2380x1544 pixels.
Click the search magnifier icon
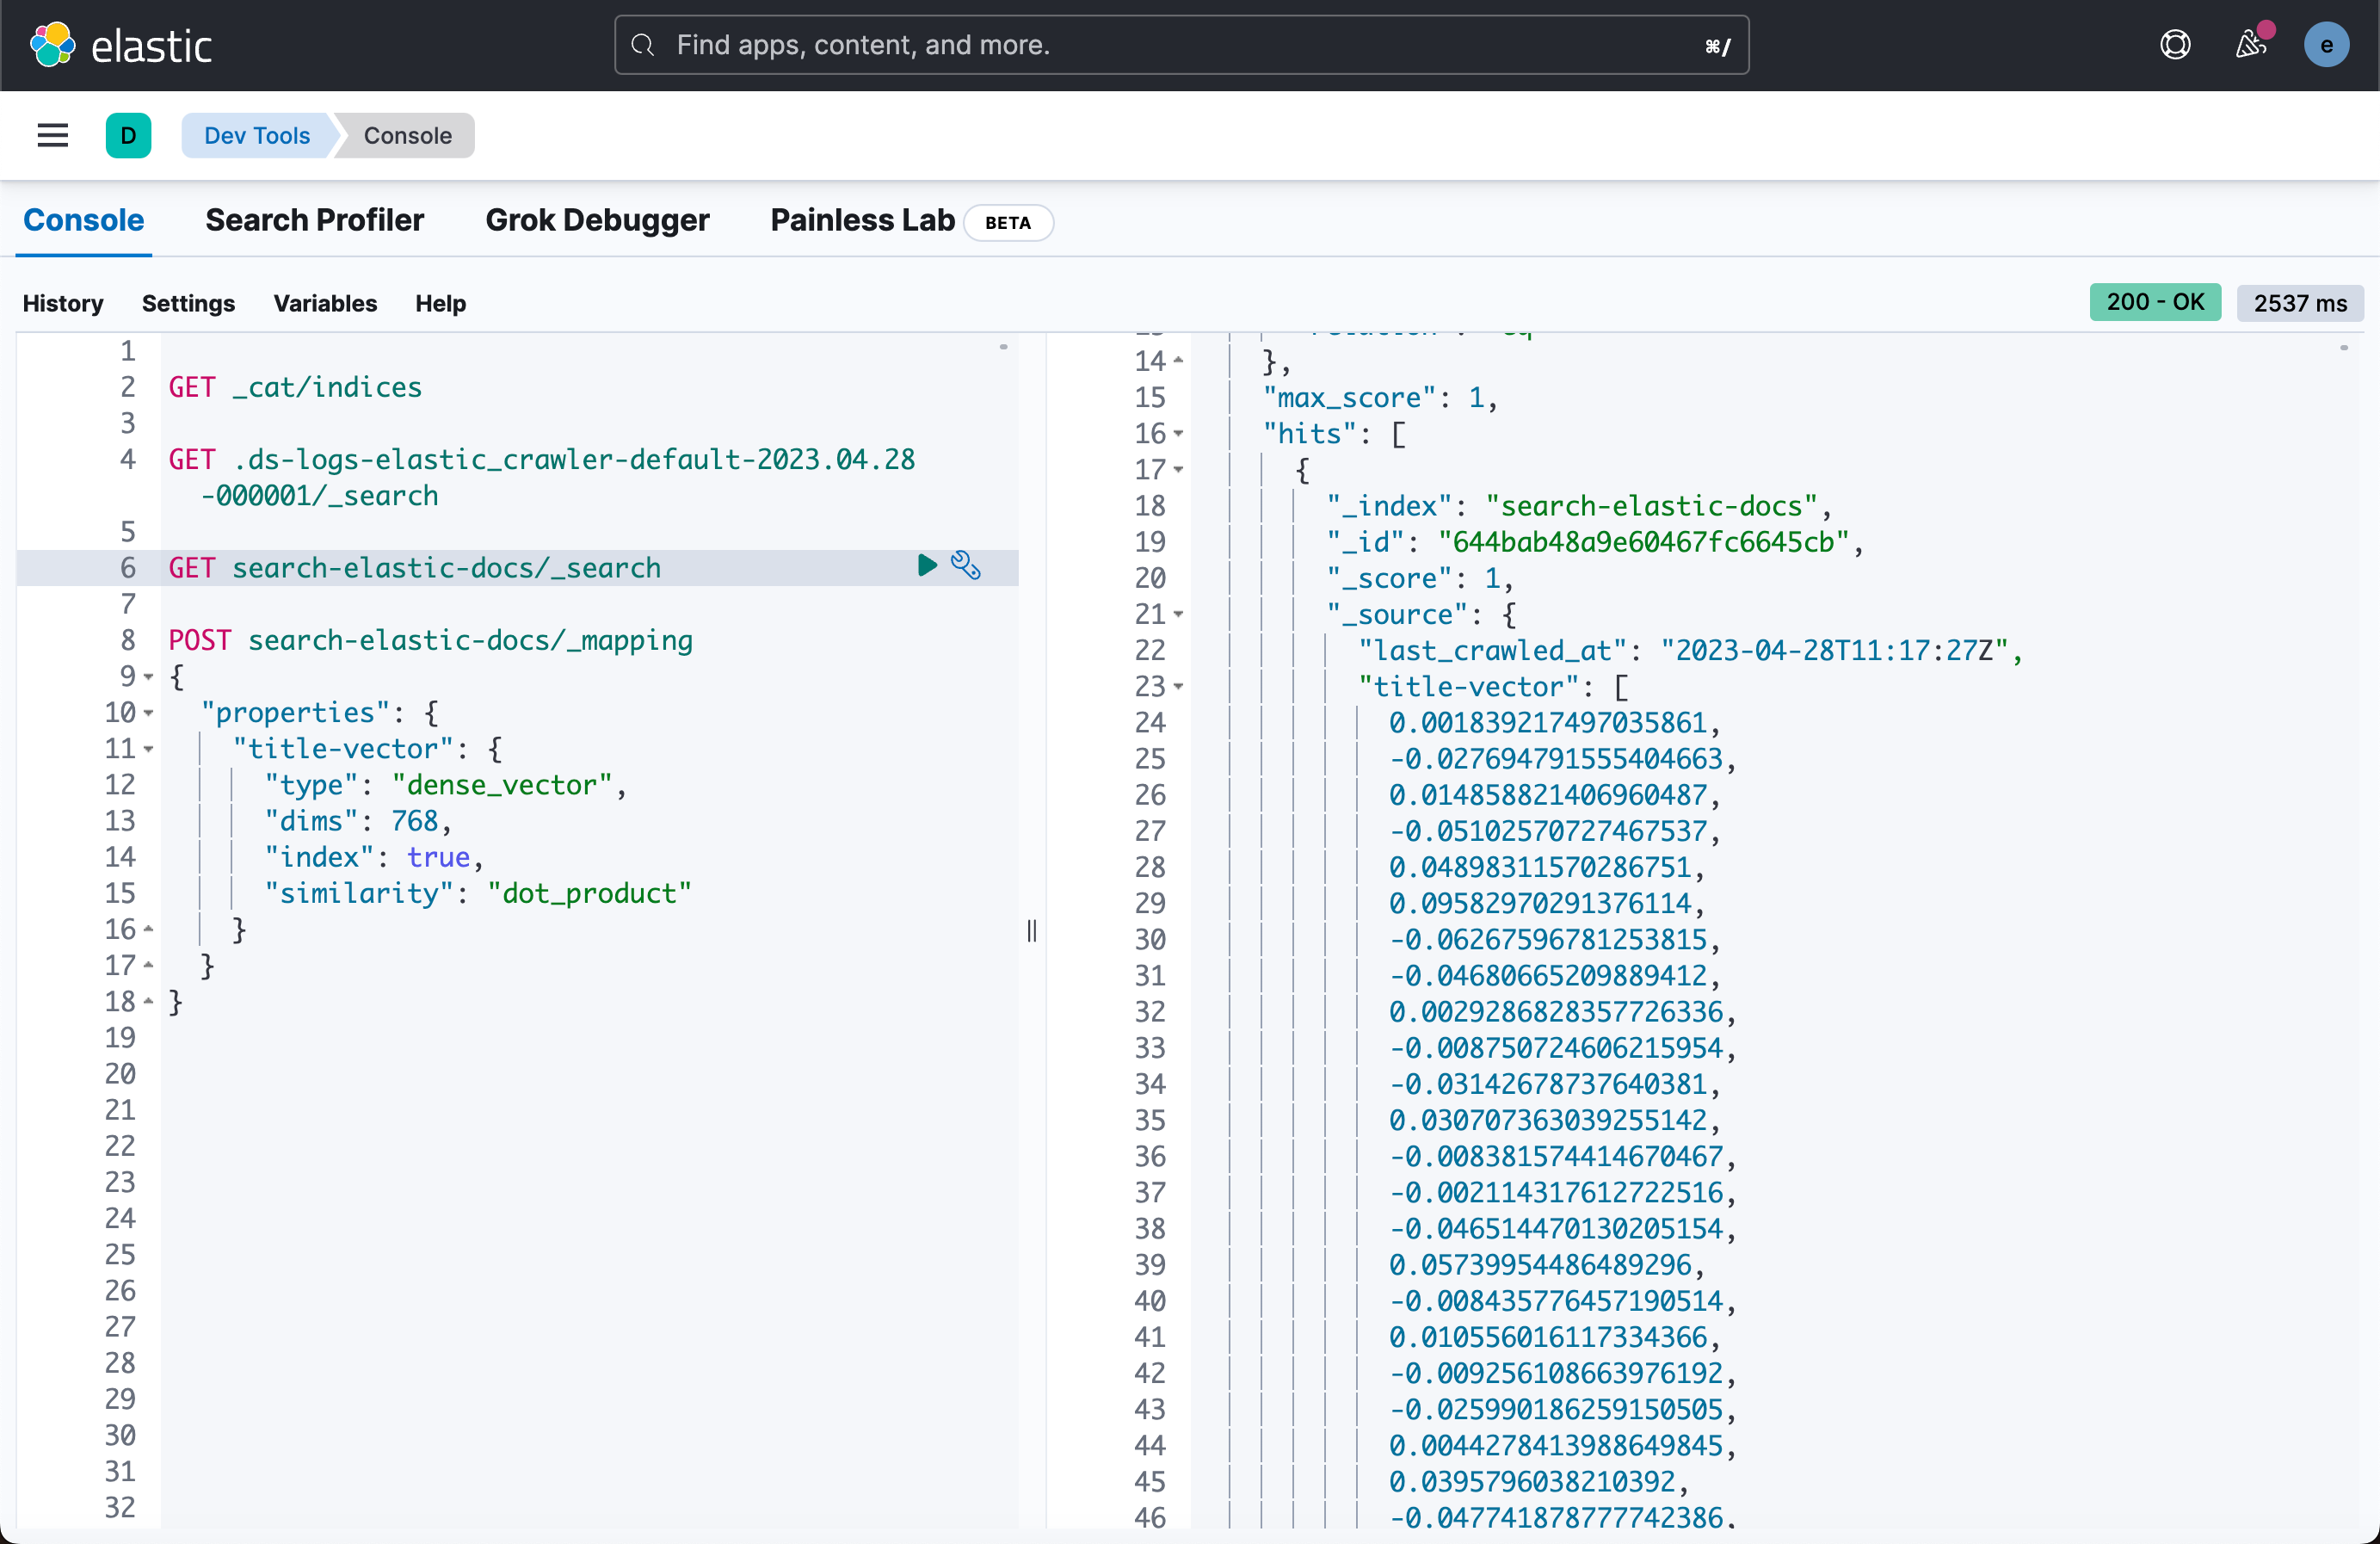pos(643,45)
